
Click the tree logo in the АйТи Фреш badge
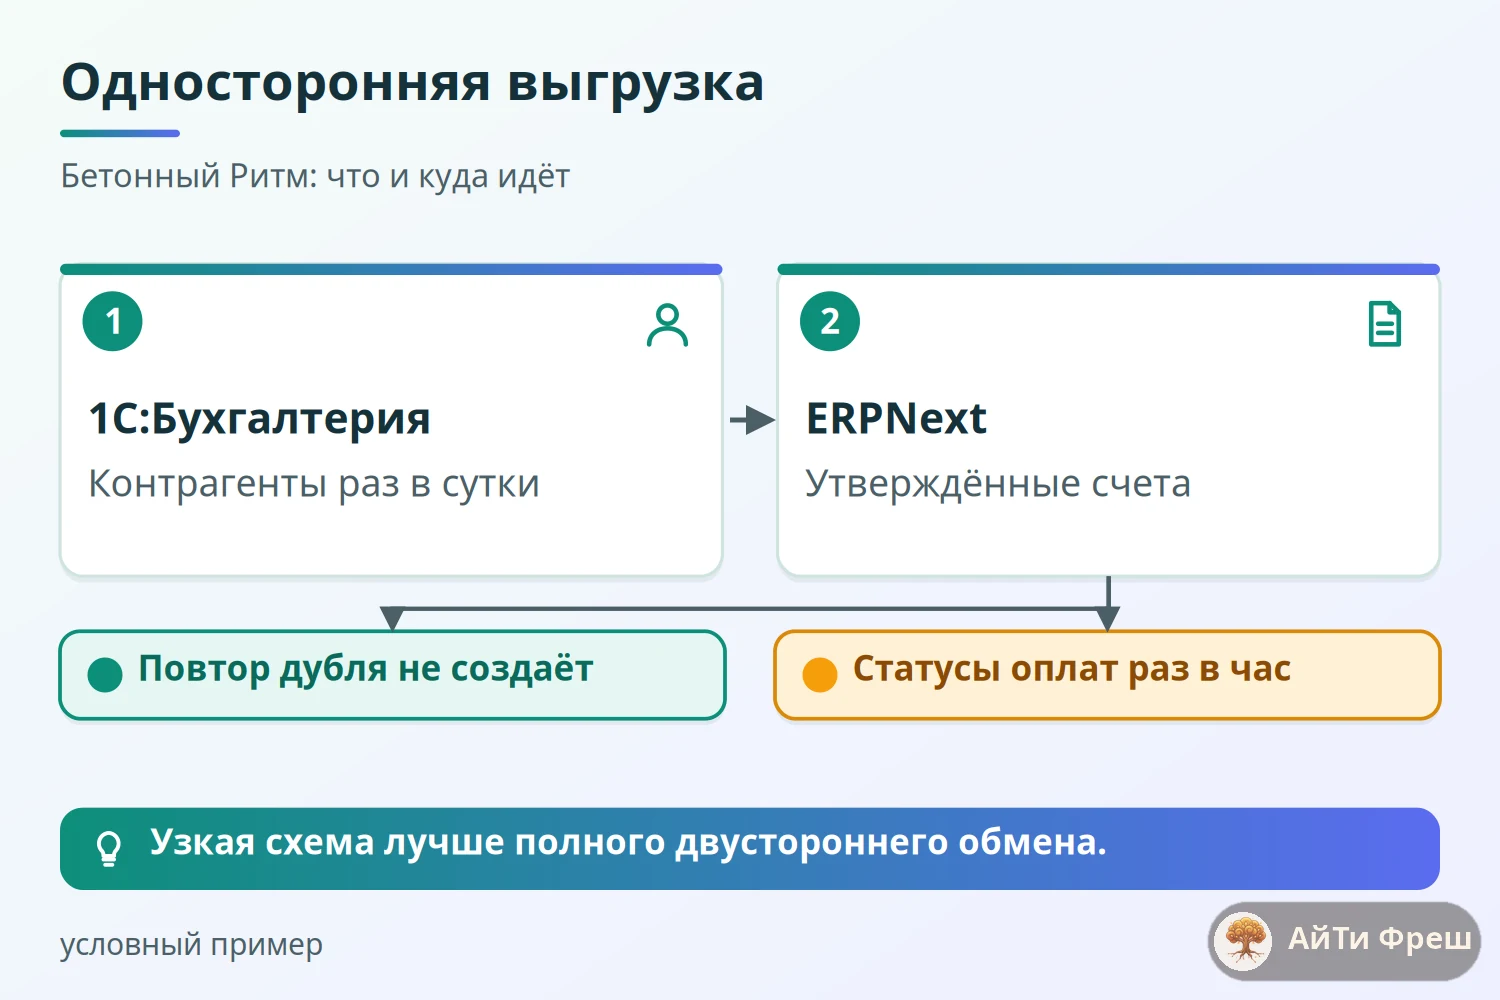click(1244, 941)
